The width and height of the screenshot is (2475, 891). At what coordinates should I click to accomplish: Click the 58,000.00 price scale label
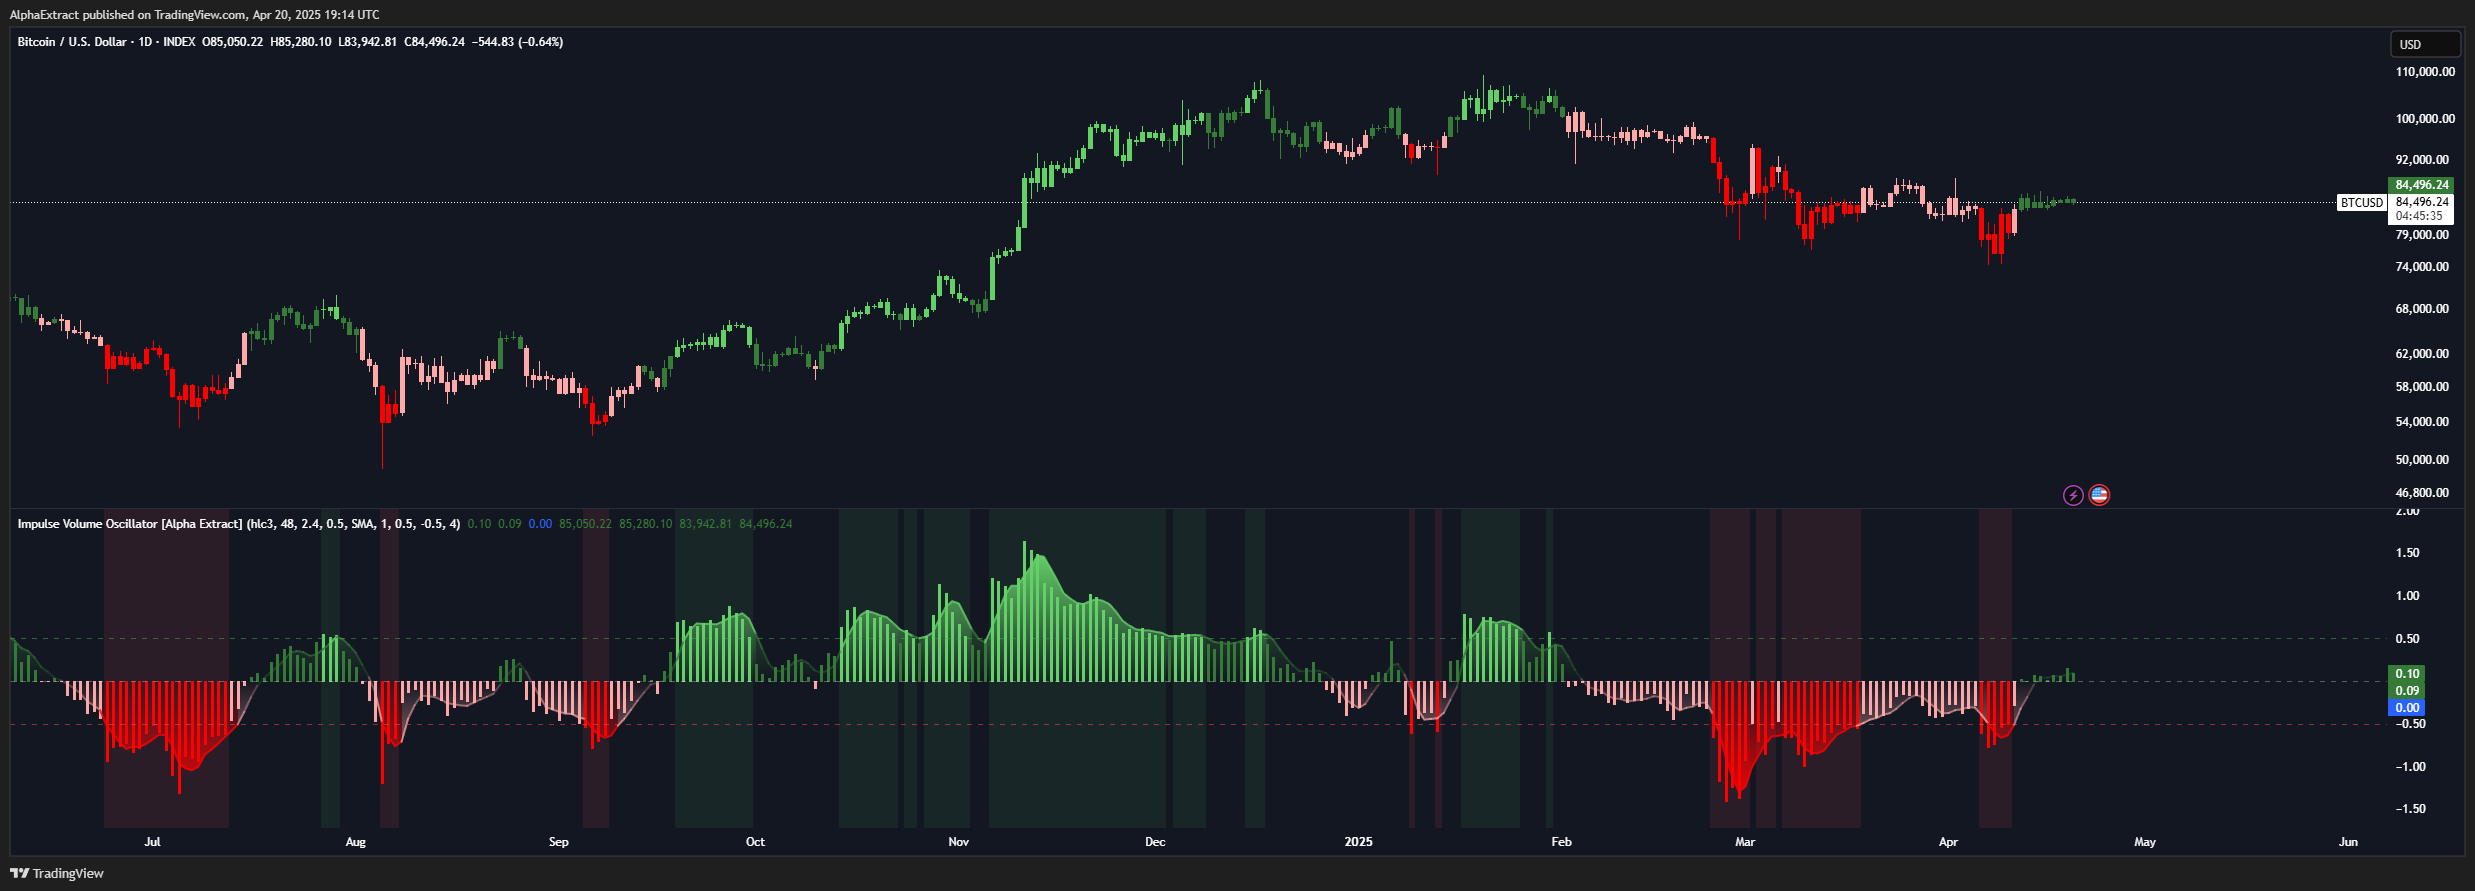tap(2422, 387)
